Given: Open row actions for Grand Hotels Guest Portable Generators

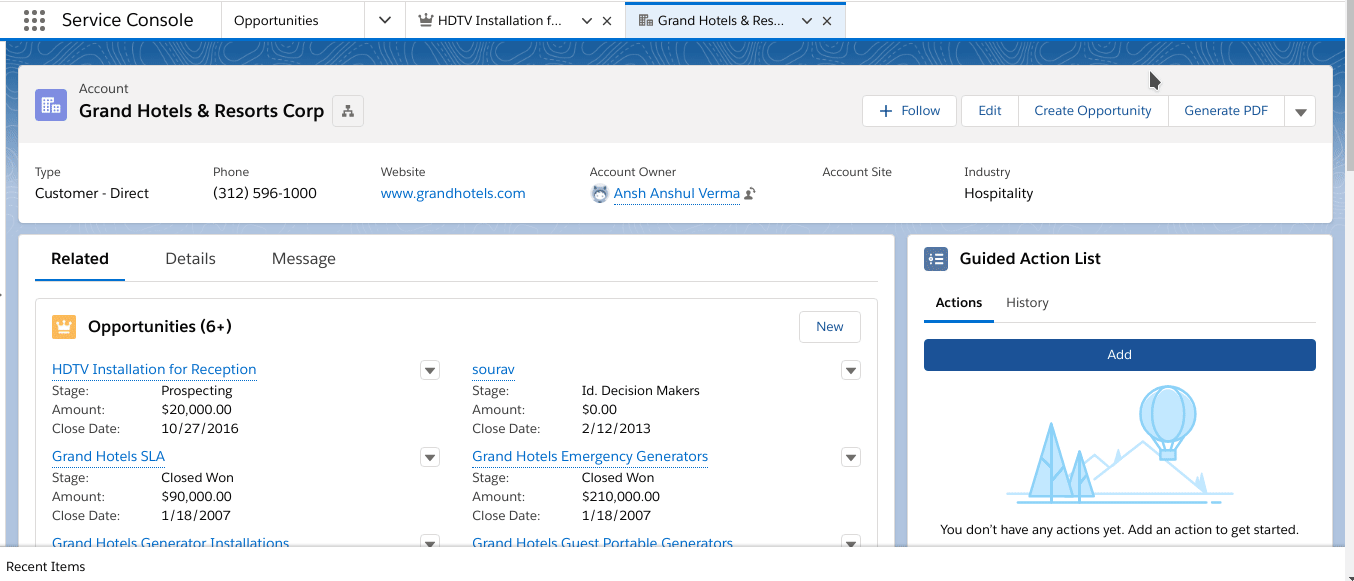Looking at the screenshot, I should (851, 542).
